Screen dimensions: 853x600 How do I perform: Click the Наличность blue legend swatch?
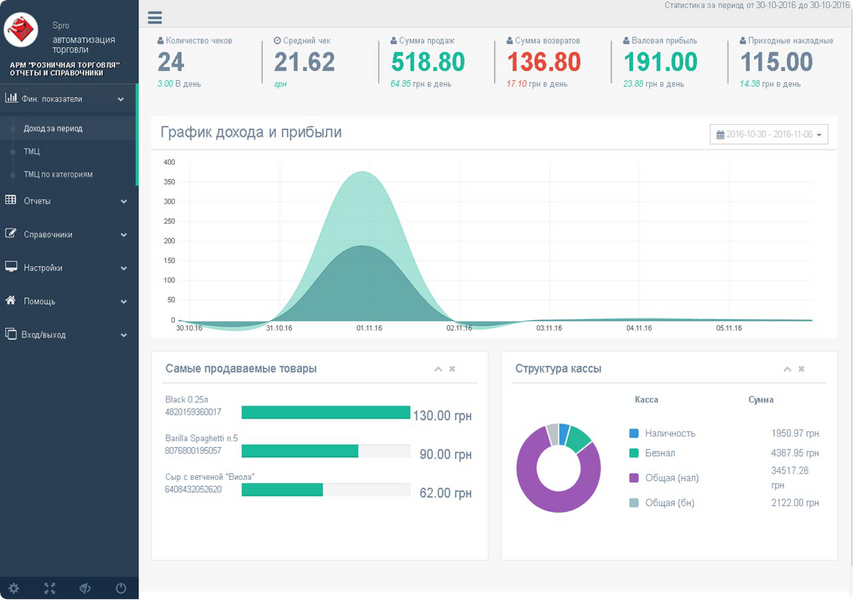pyautogui.click(x=634, y=433)
